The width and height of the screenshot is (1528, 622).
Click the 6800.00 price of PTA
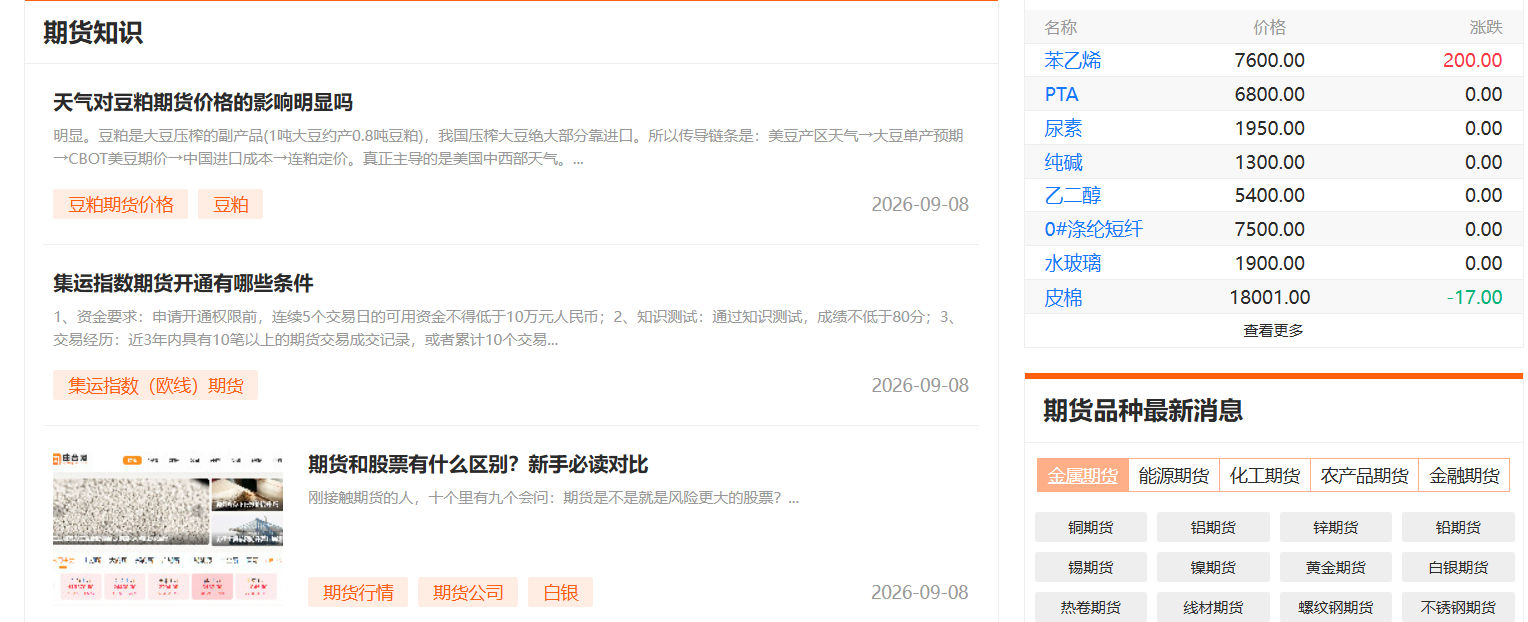pos(1269,94)
